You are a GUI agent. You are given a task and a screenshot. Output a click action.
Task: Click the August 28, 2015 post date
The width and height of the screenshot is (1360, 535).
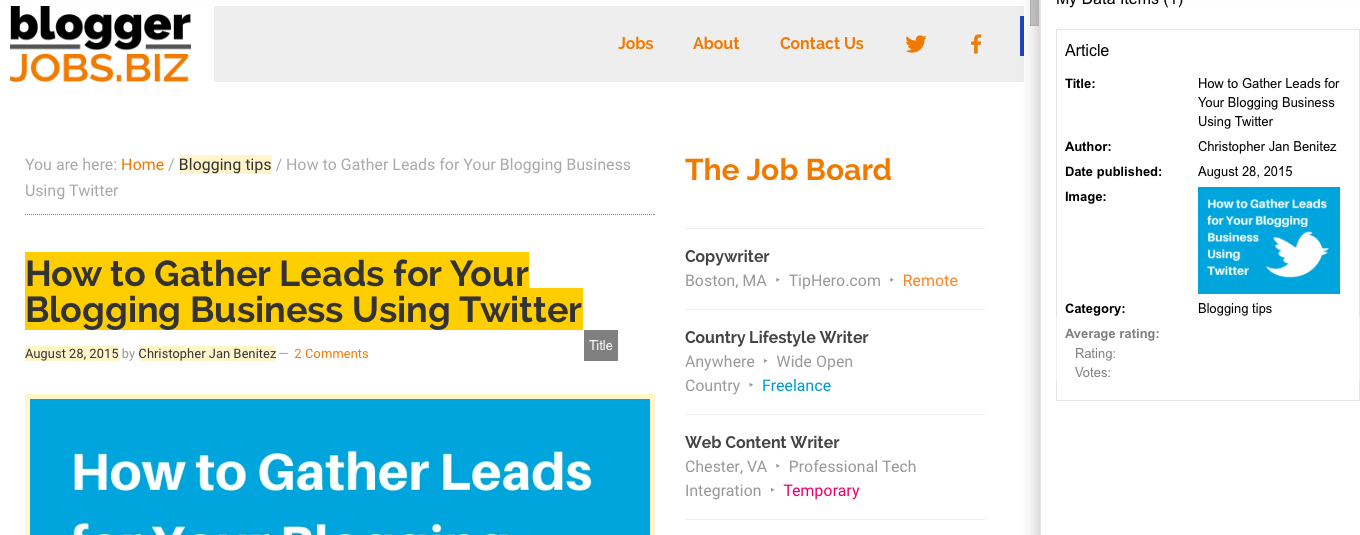point(71,354)
